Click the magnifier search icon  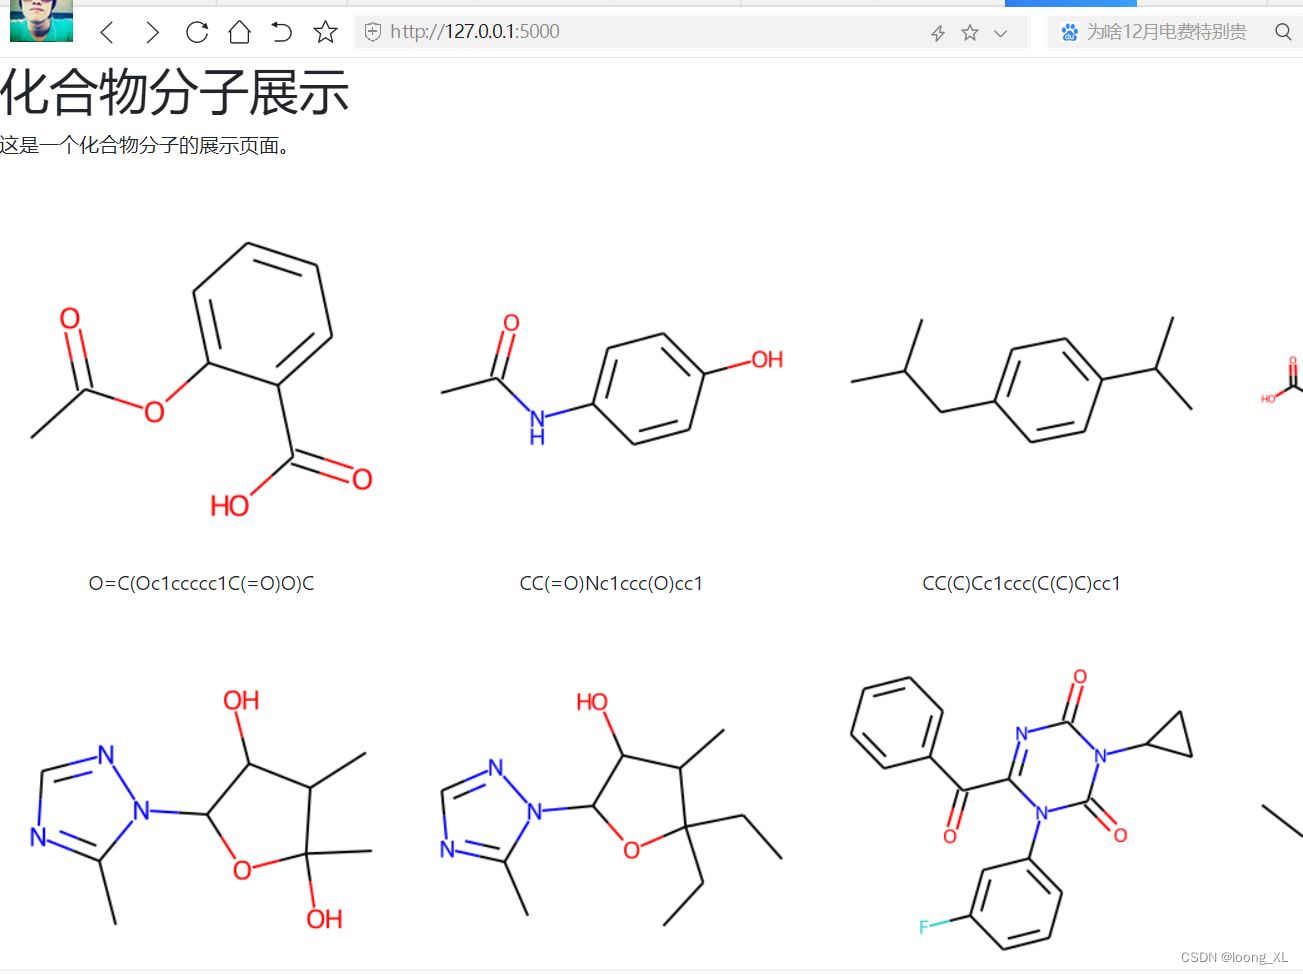[1283, 32]
